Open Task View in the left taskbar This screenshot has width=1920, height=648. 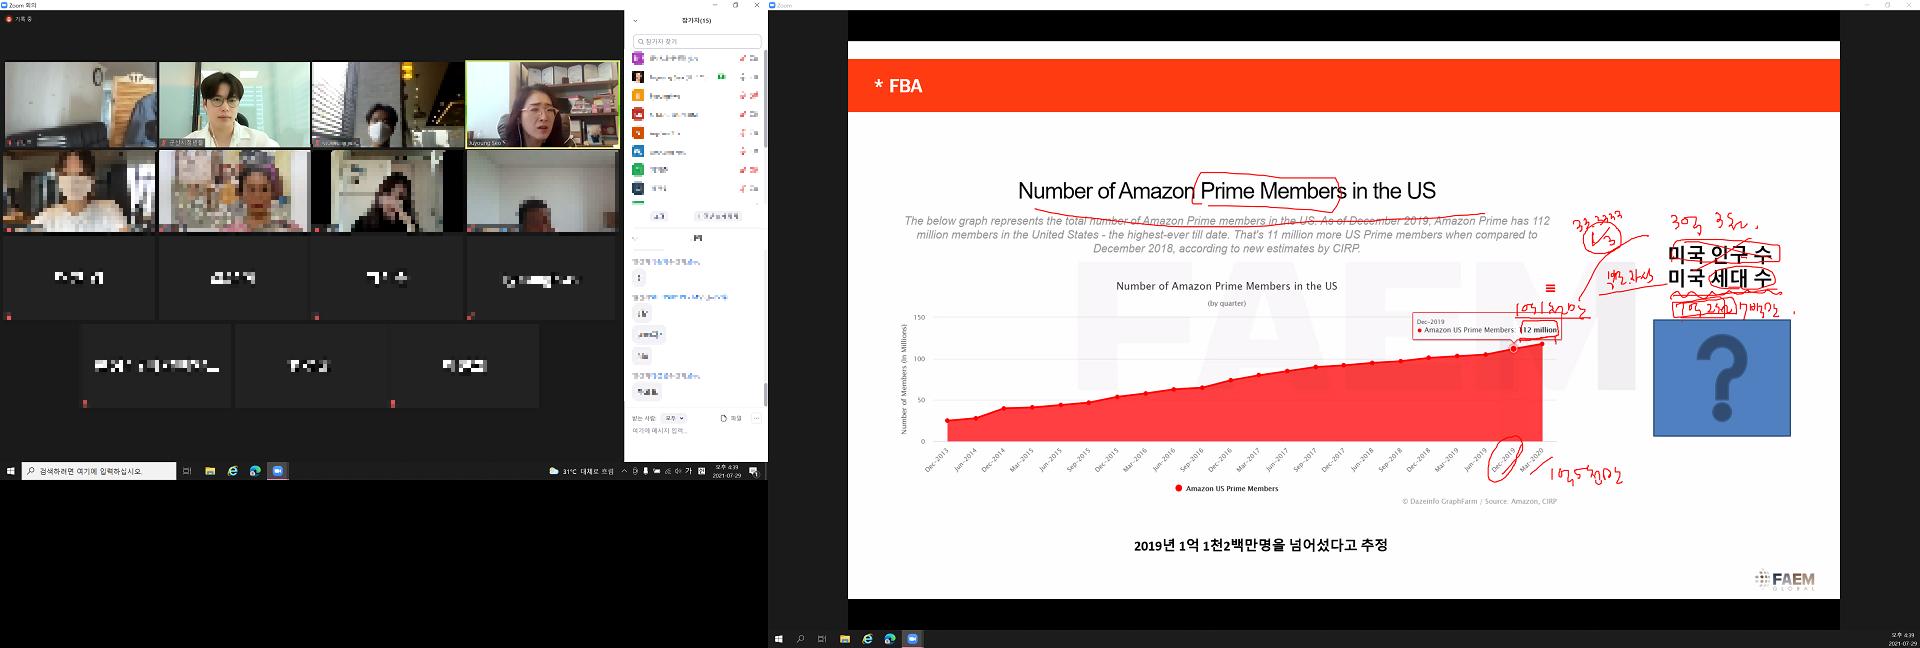187,471
